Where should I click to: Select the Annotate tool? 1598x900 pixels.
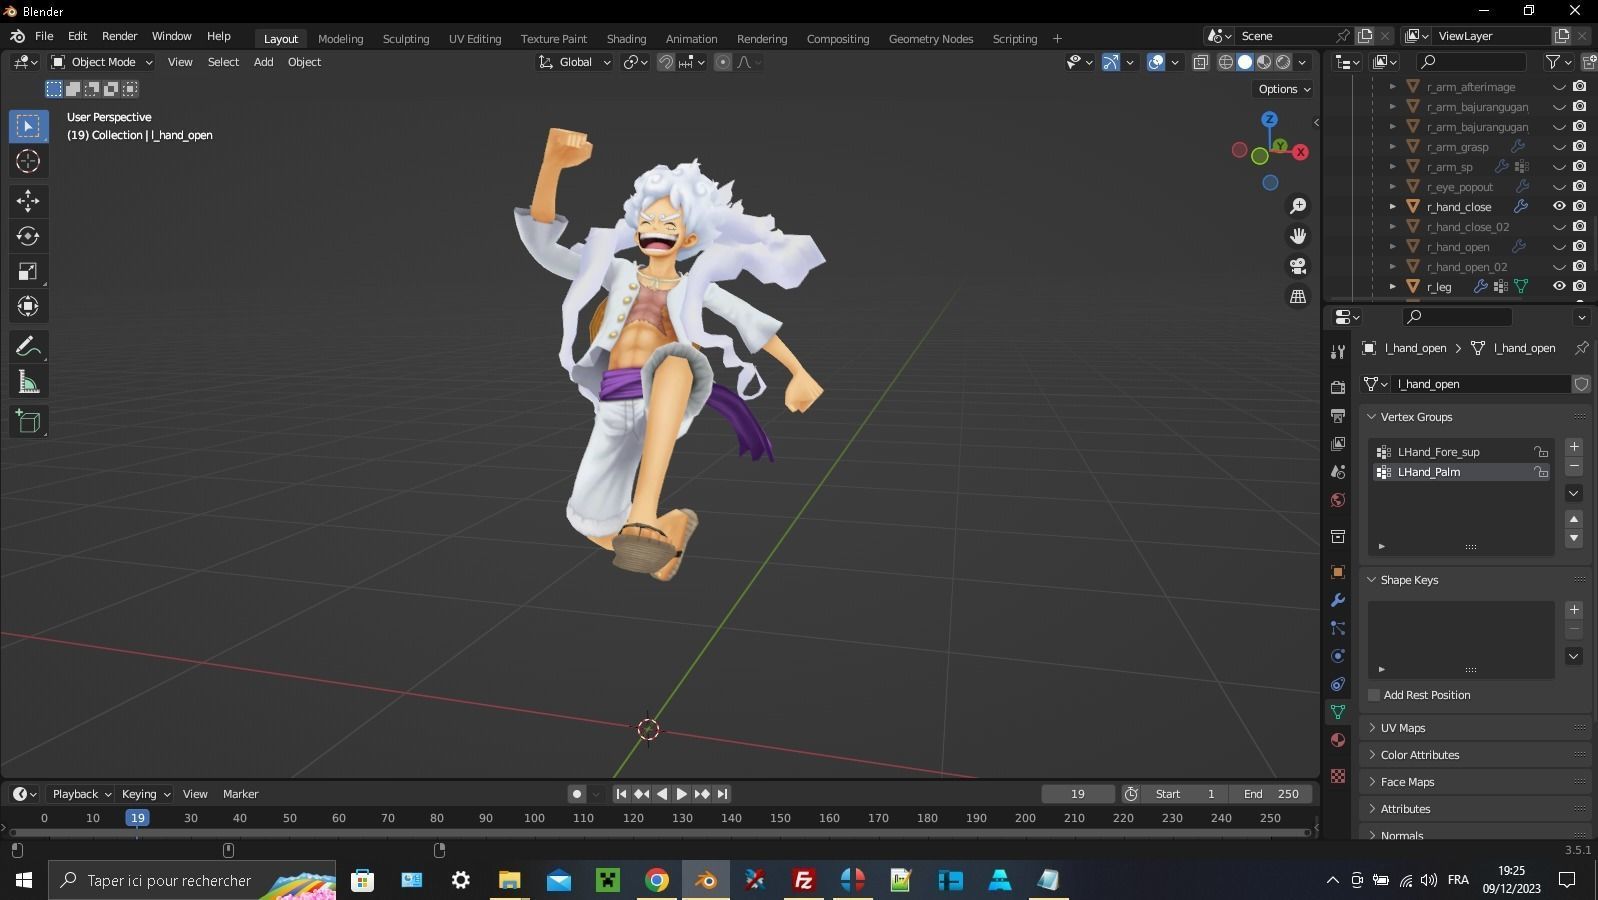coord(28,347)
